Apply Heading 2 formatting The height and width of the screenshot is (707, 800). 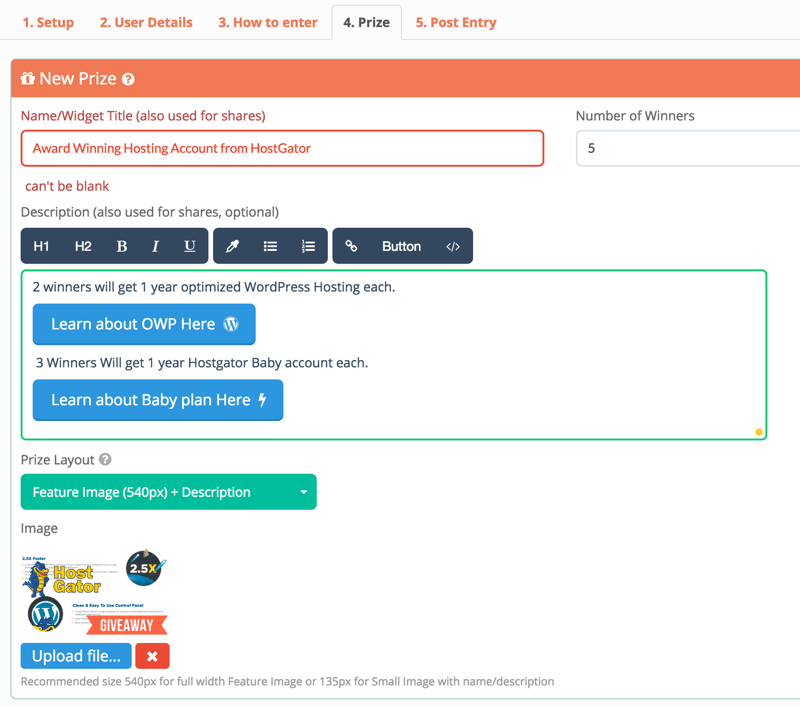[83, 246]
